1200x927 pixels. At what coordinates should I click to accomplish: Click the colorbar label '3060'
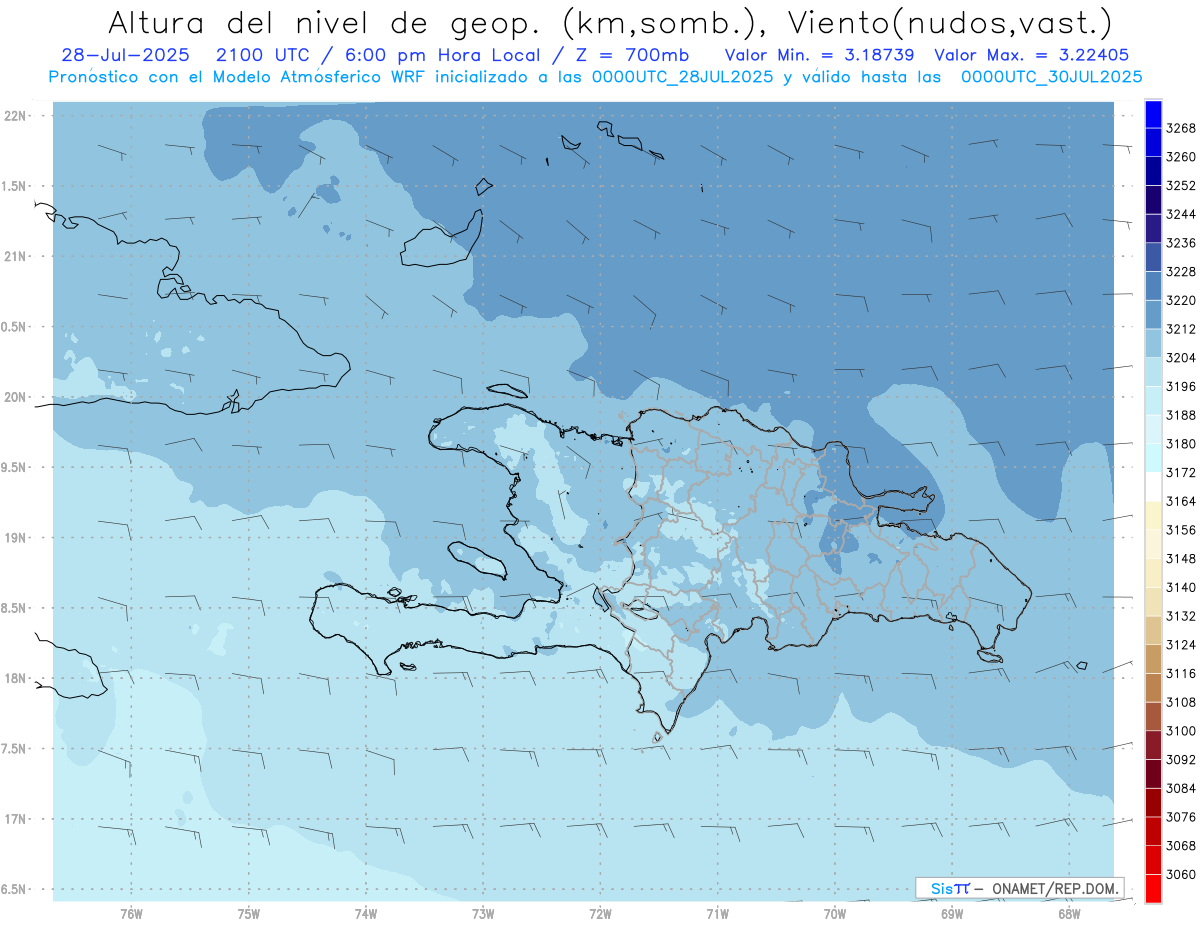[1180, 875]
